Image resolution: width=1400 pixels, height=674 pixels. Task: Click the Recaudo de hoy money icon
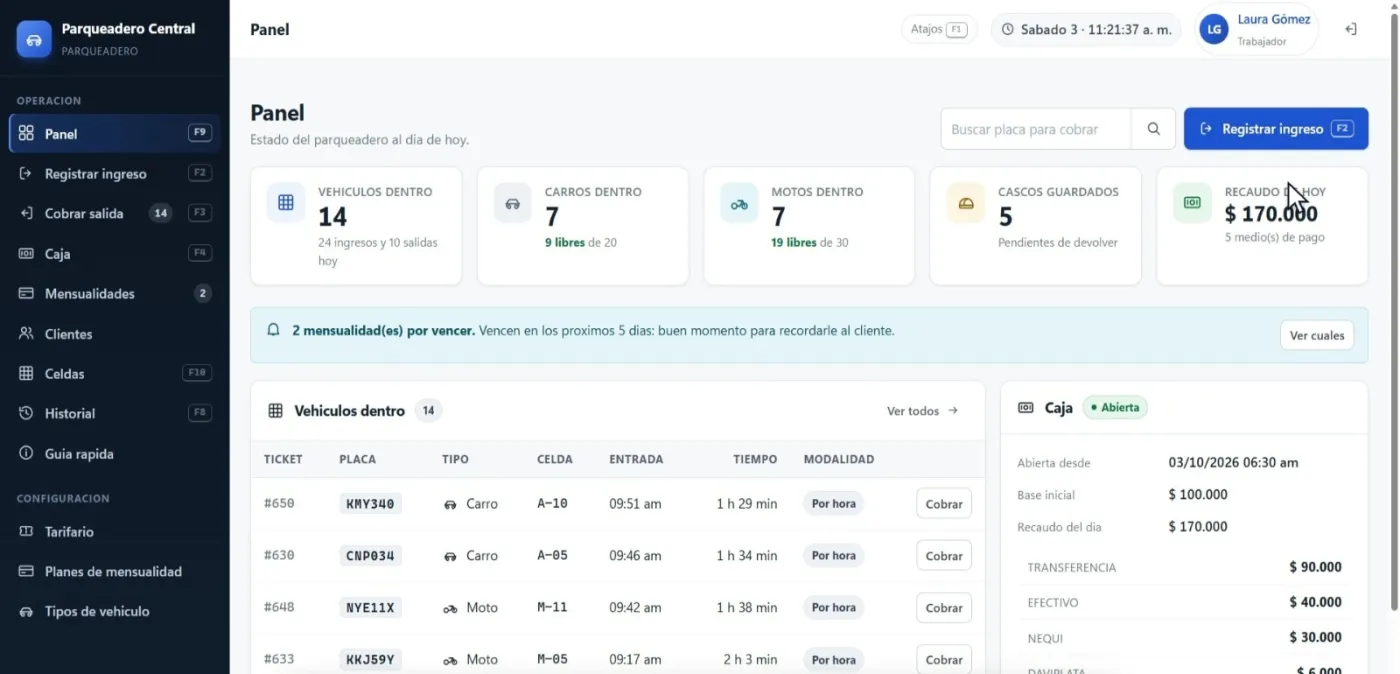pyautogui.click(x=1192, y=203)
